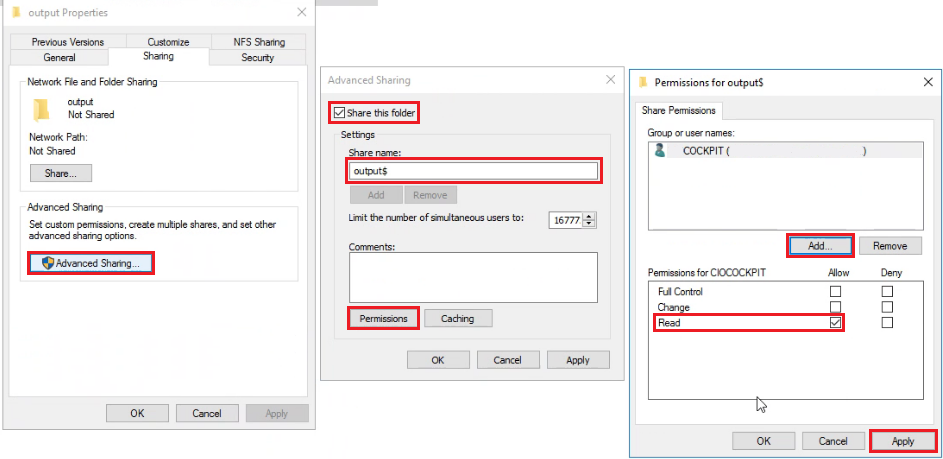Click the disabled Apply in output Properties
This screenshot has width=943, height=459.
click(x=277, y=413)
